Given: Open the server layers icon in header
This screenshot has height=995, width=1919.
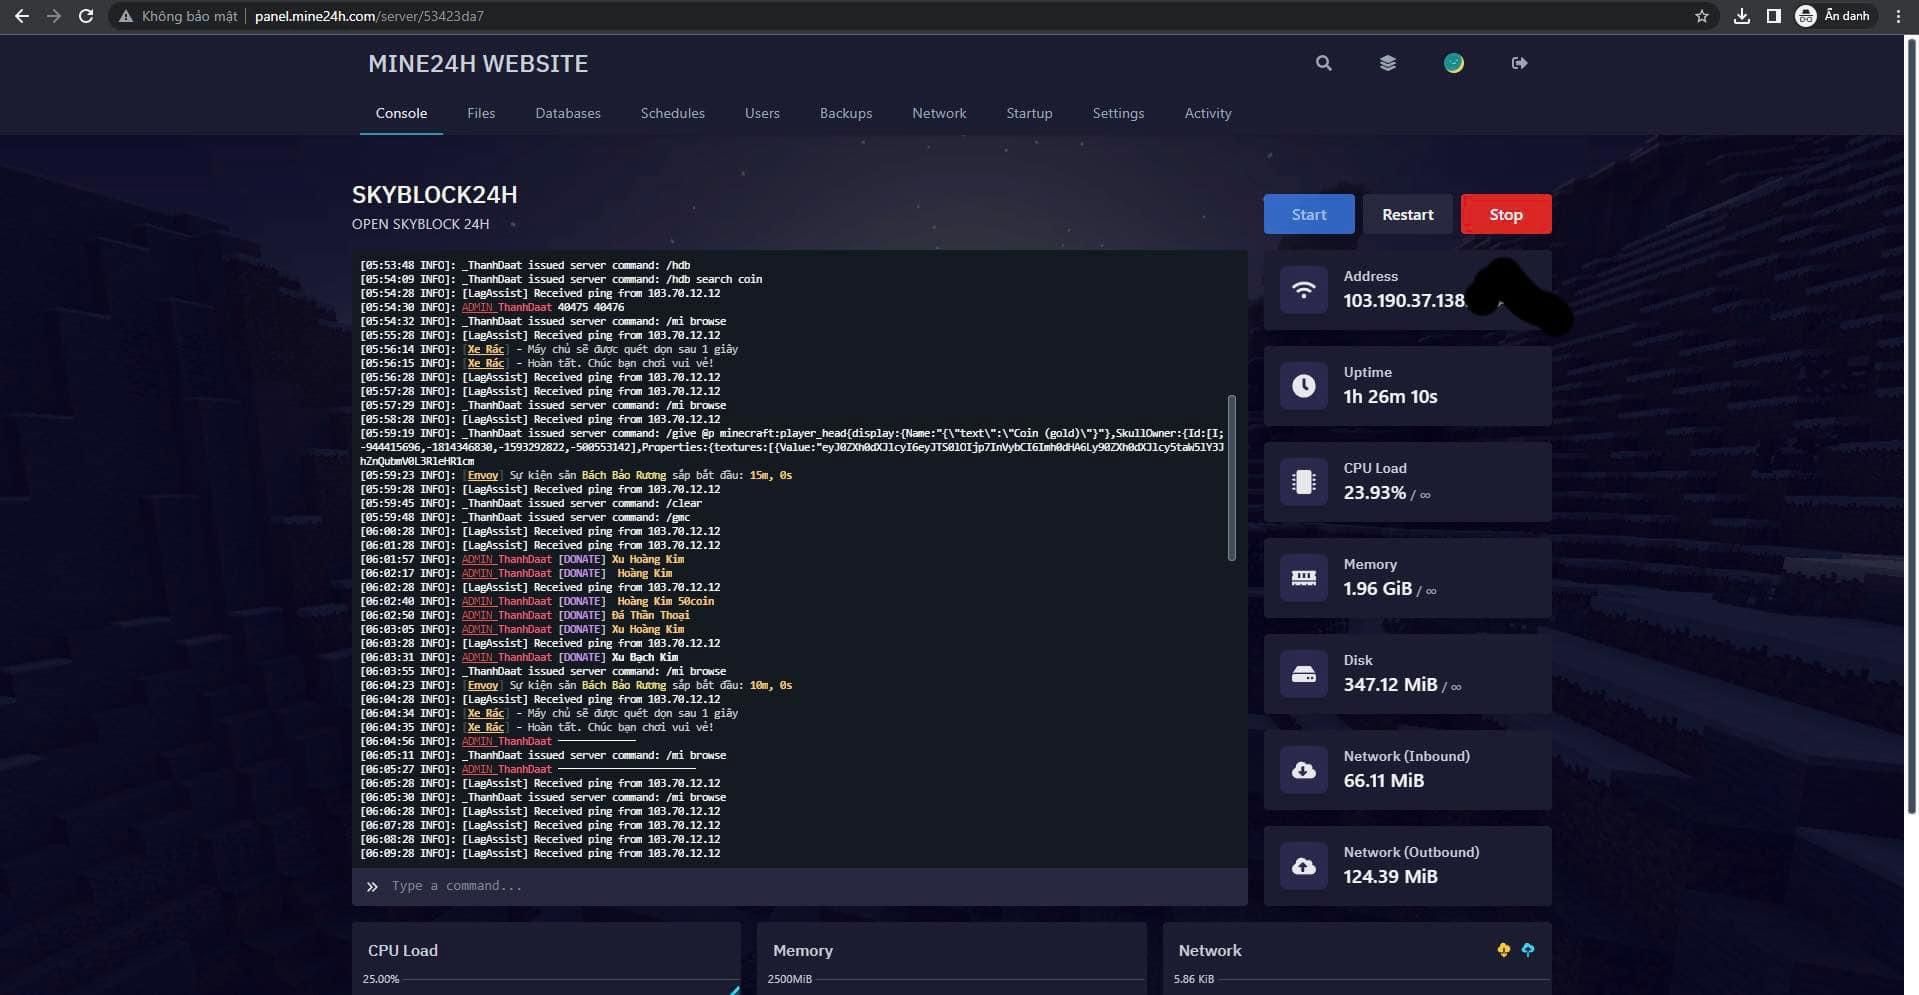Looking at the screenshot, I should point(1388,63).
